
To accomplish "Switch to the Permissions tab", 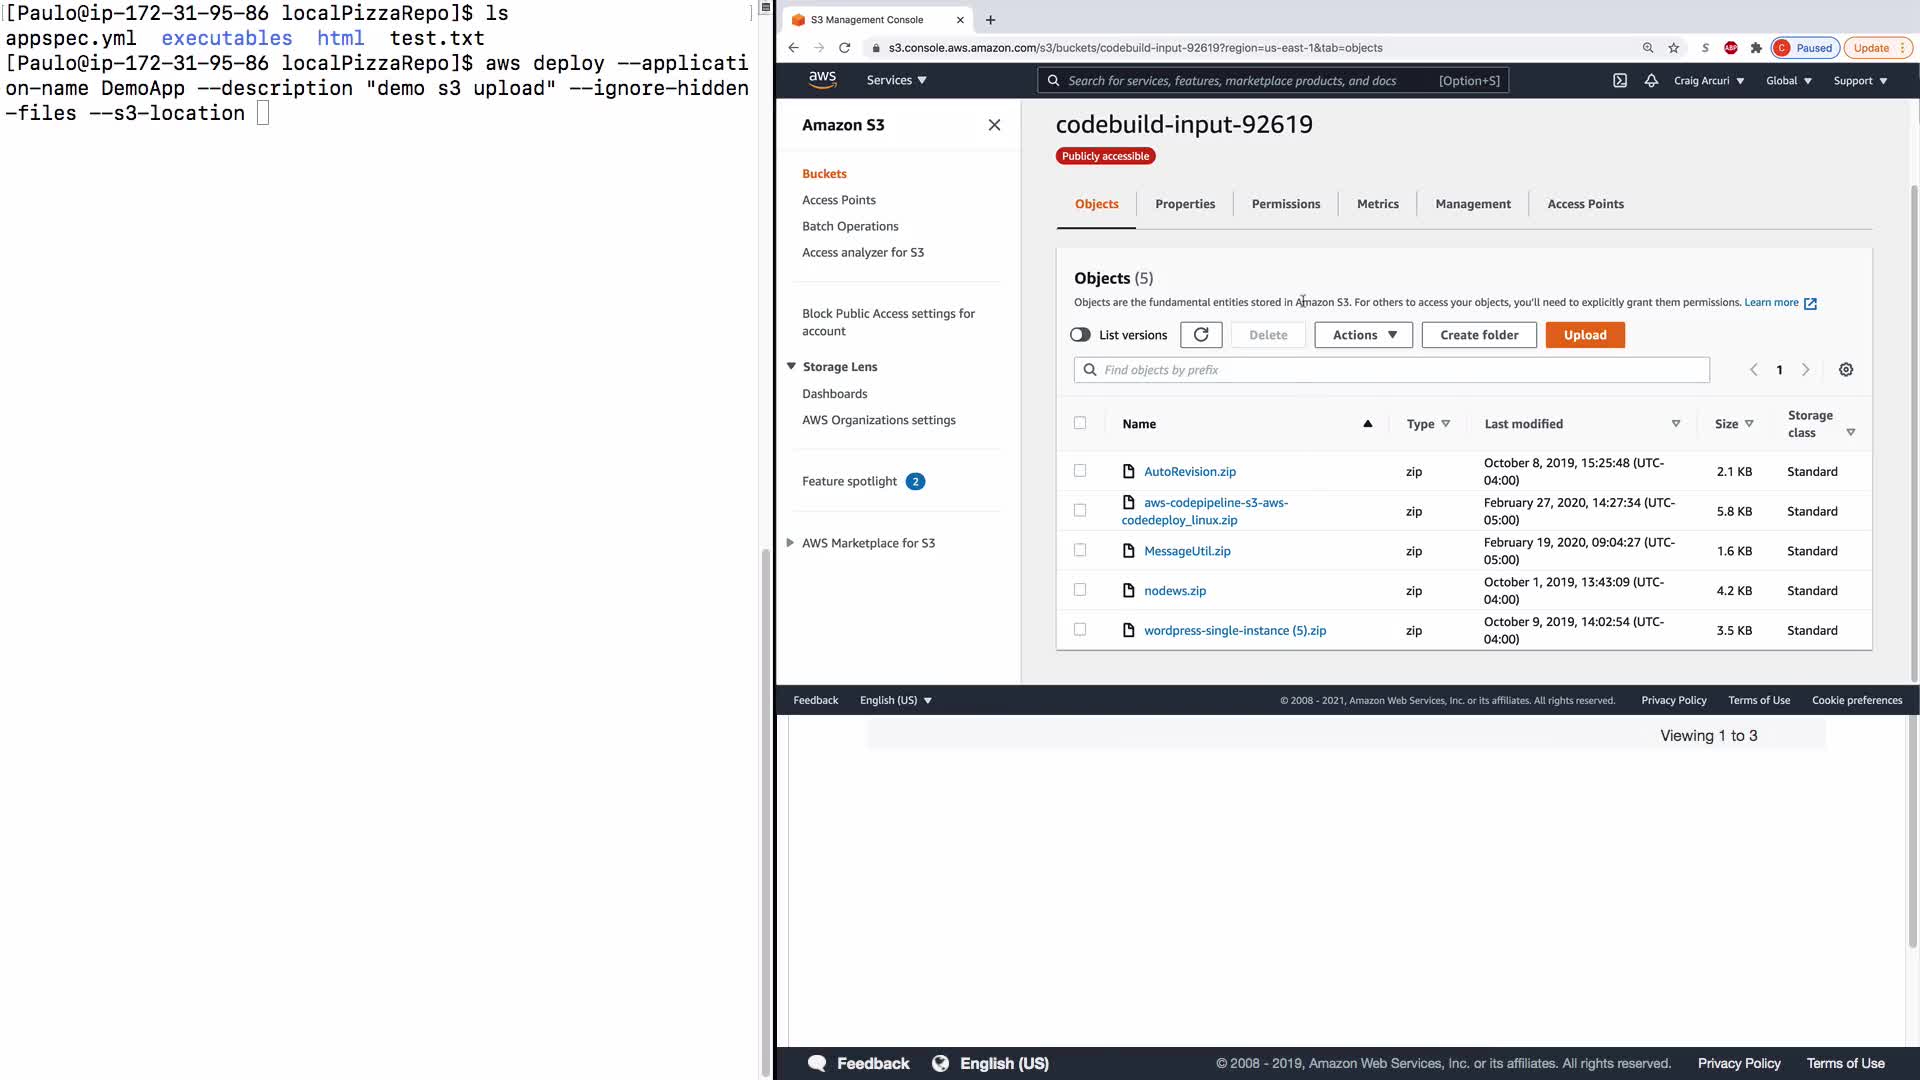I will point(1285,204).
